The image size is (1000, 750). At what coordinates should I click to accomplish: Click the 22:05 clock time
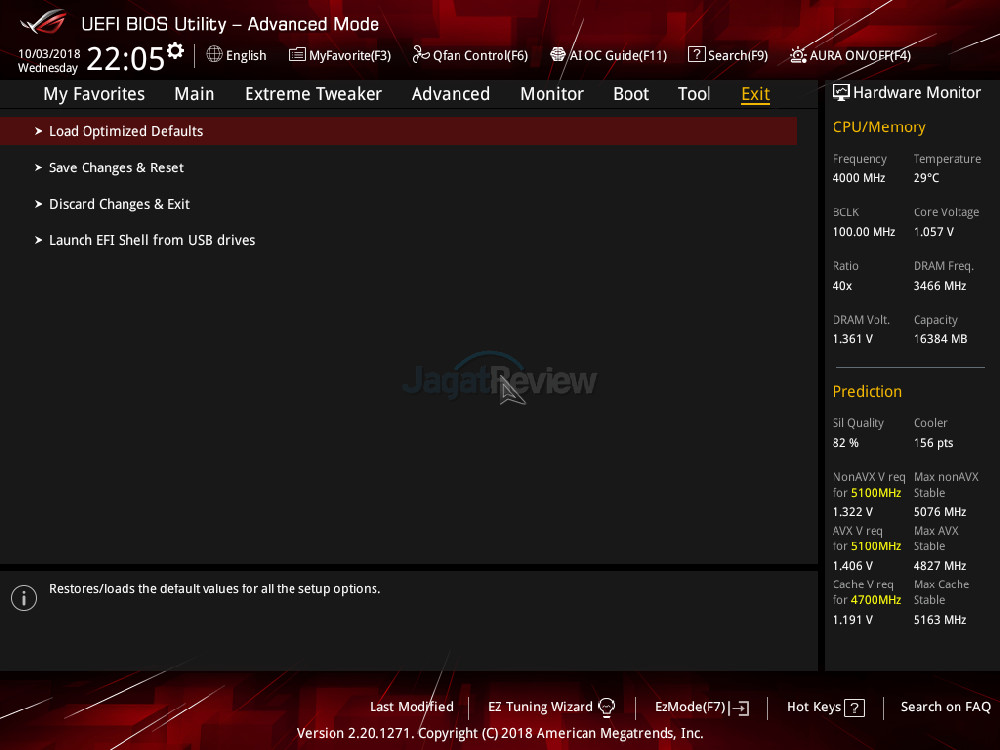tap(125, 59)
